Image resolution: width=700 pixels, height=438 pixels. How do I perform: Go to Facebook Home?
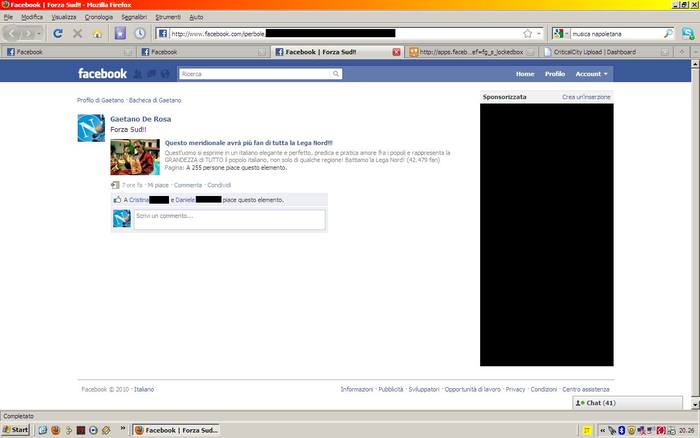525,74
